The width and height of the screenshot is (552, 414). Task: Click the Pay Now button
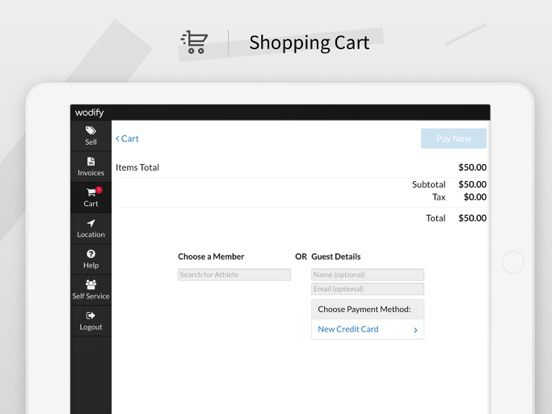[454, 139]
